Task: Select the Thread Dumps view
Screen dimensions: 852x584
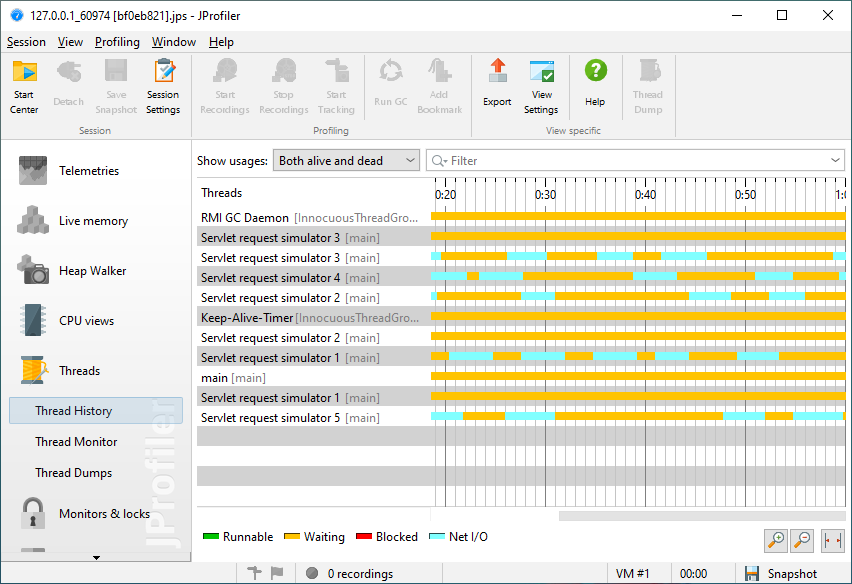Action: [x=73, y=473]
